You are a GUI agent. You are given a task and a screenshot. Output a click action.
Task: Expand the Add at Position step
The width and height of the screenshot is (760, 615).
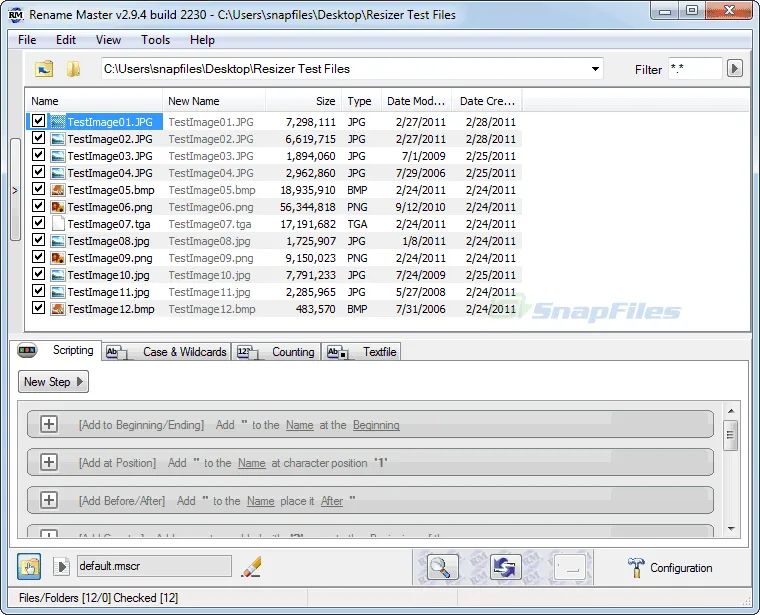(48, 462)
